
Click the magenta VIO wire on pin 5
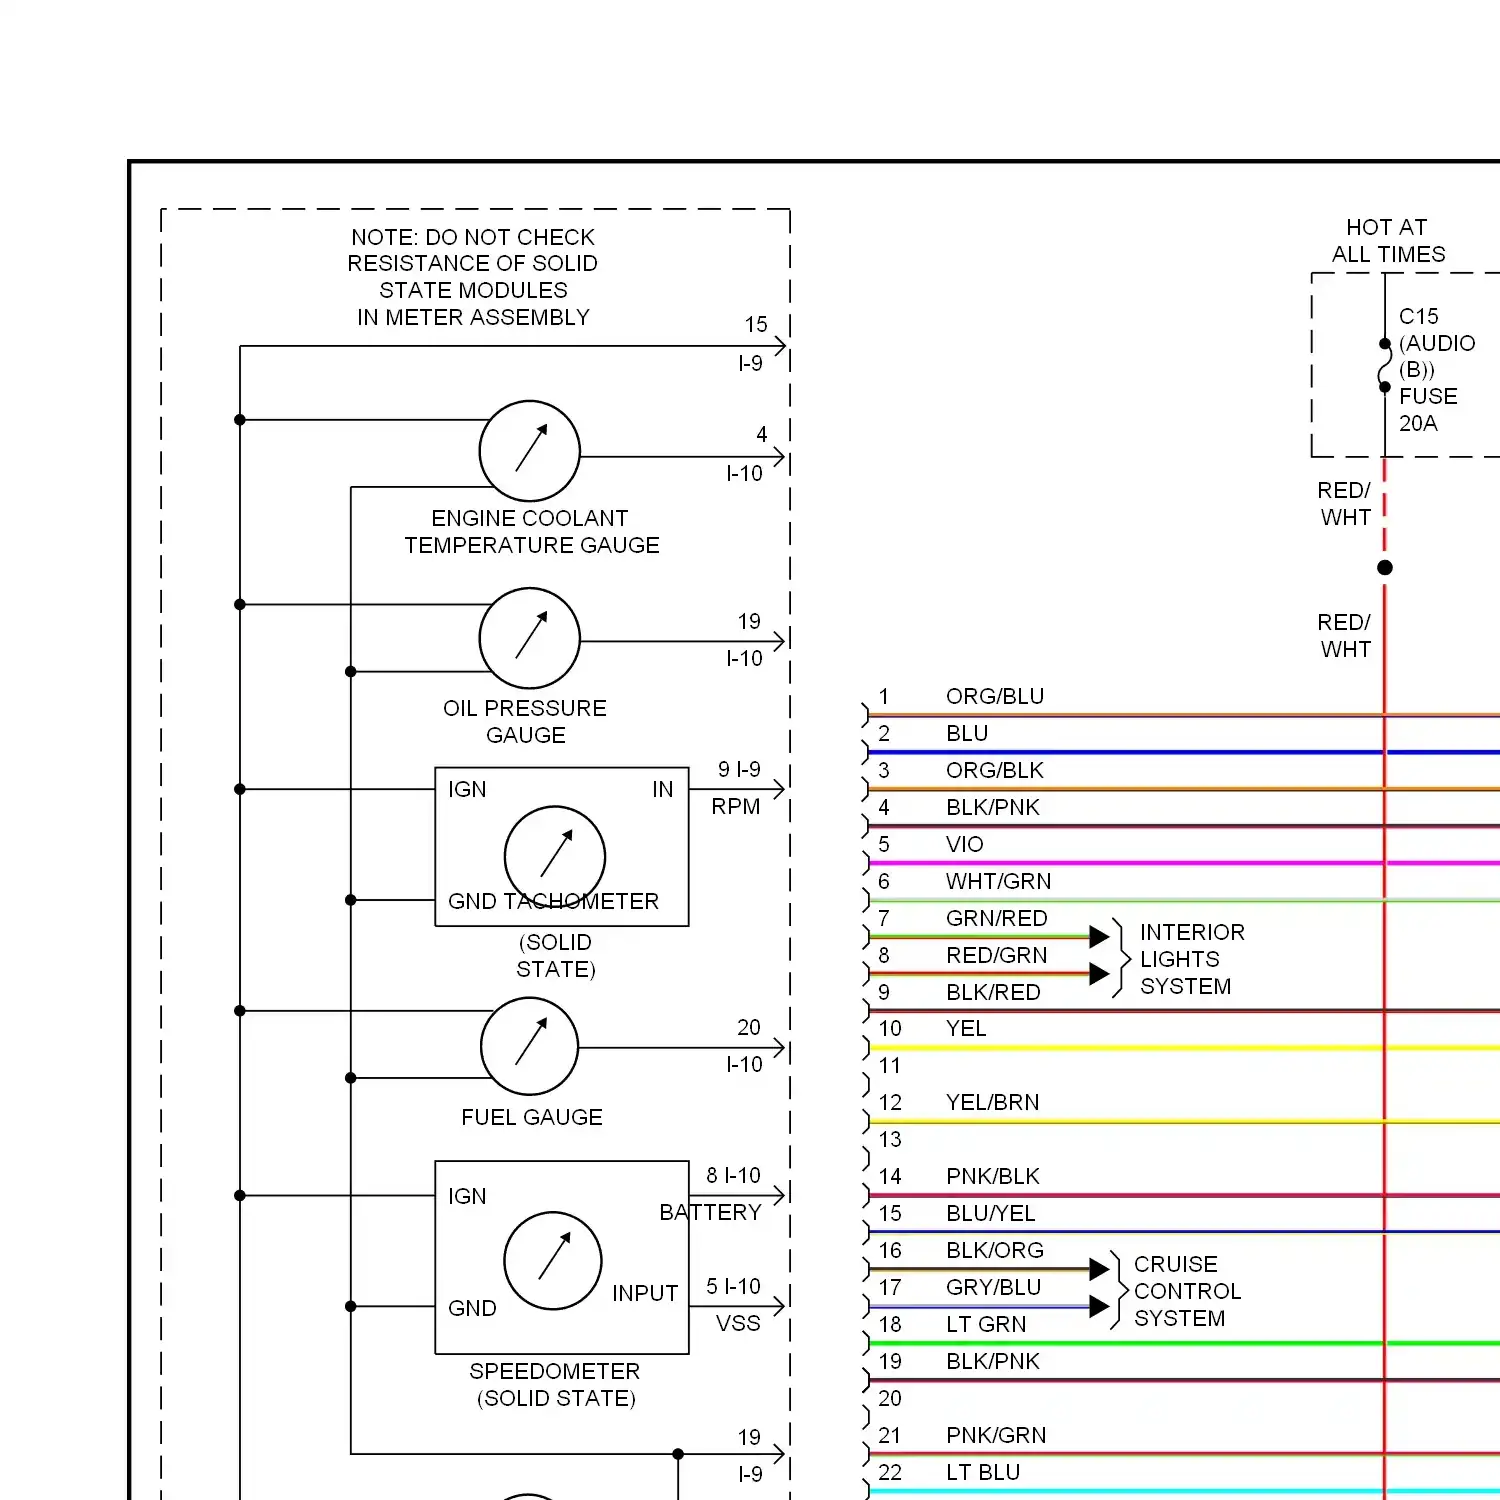pyautogui.click(x=1184, y=863)
